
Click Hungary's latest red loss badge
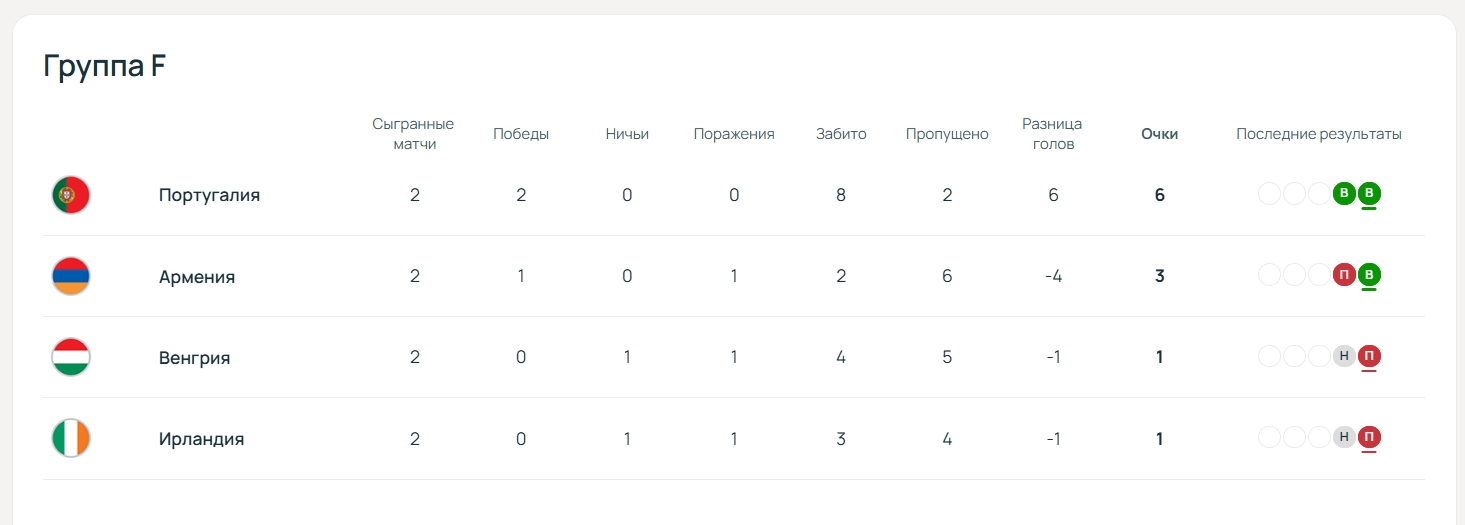(x=1369, y=356)
